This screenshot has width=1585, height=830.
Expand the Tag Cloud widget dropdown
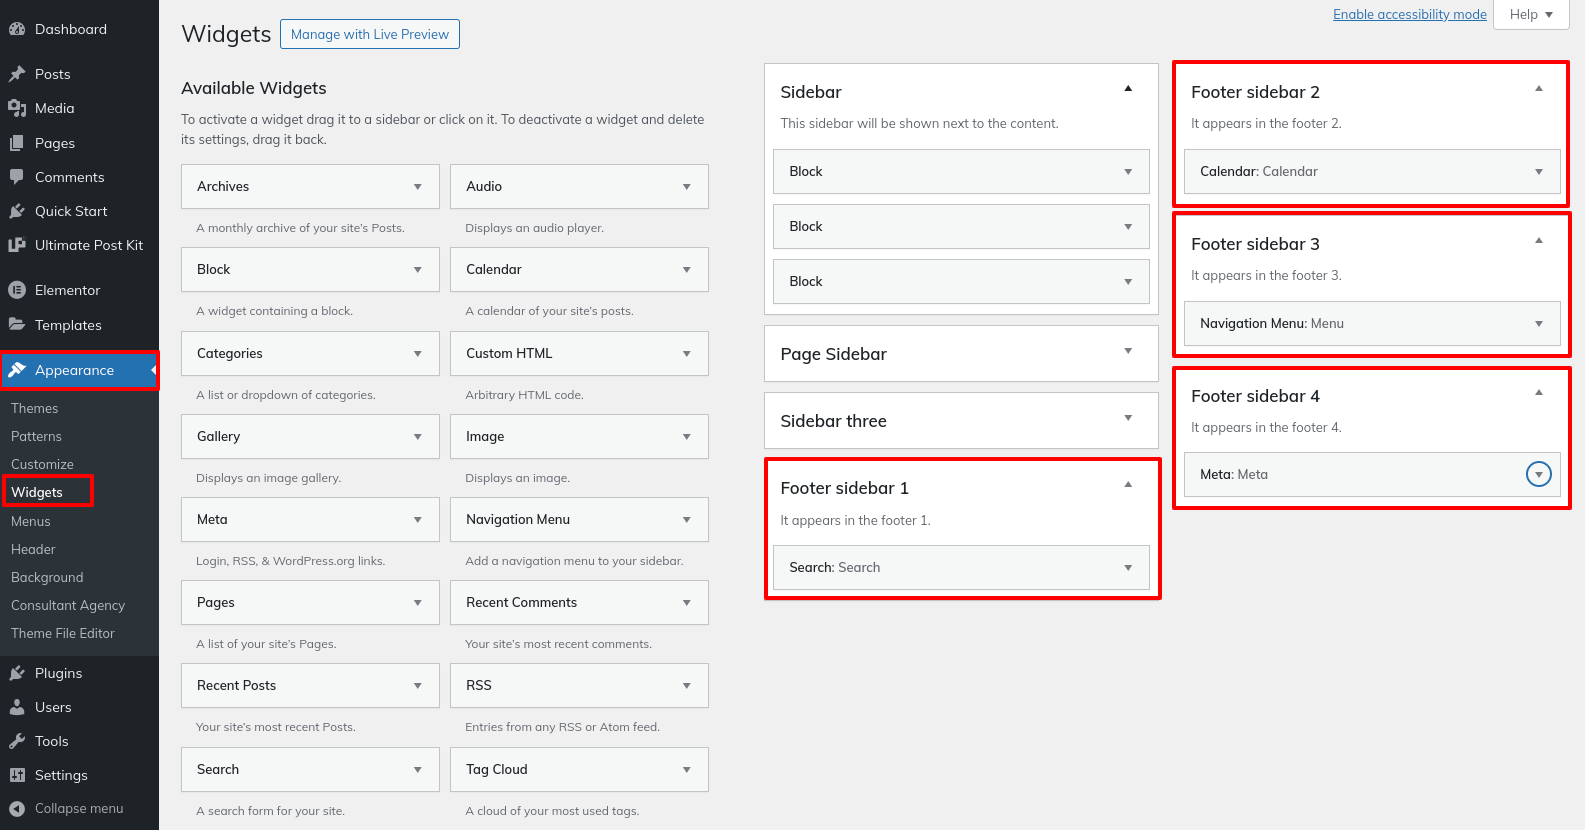pyautogui.click(x=686, y=770)
